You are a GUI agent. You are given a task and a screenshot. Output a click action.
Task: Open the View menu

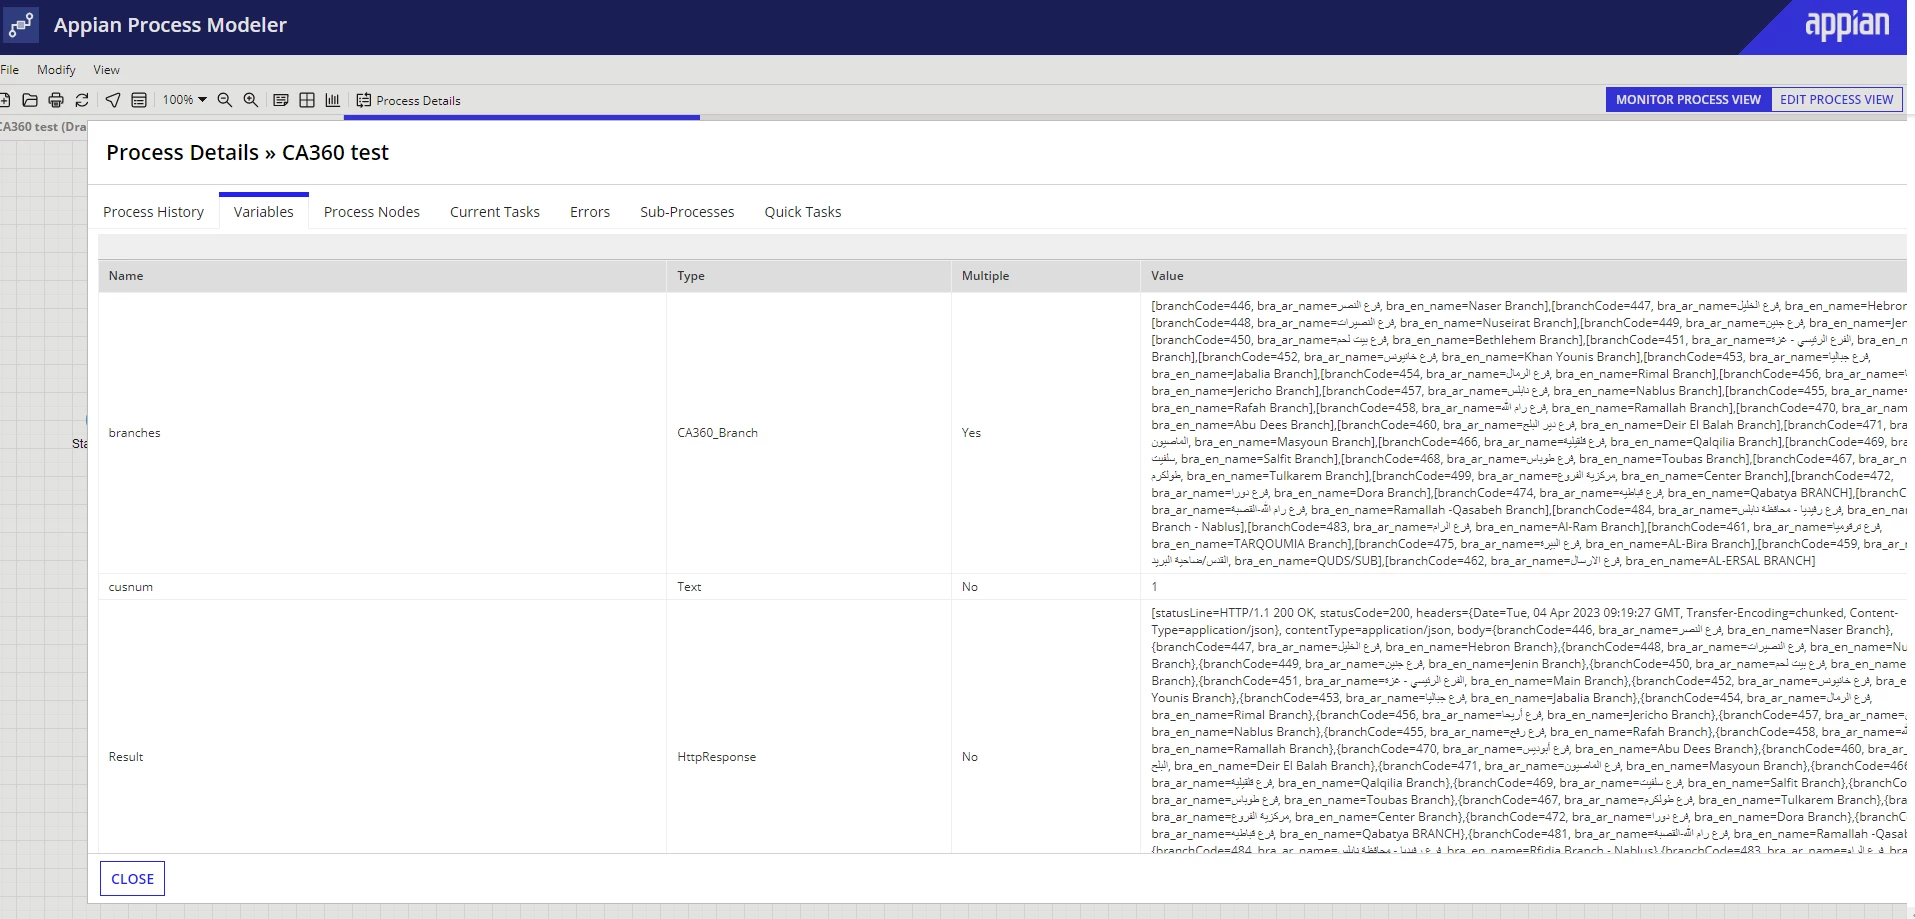coord(106,70)
